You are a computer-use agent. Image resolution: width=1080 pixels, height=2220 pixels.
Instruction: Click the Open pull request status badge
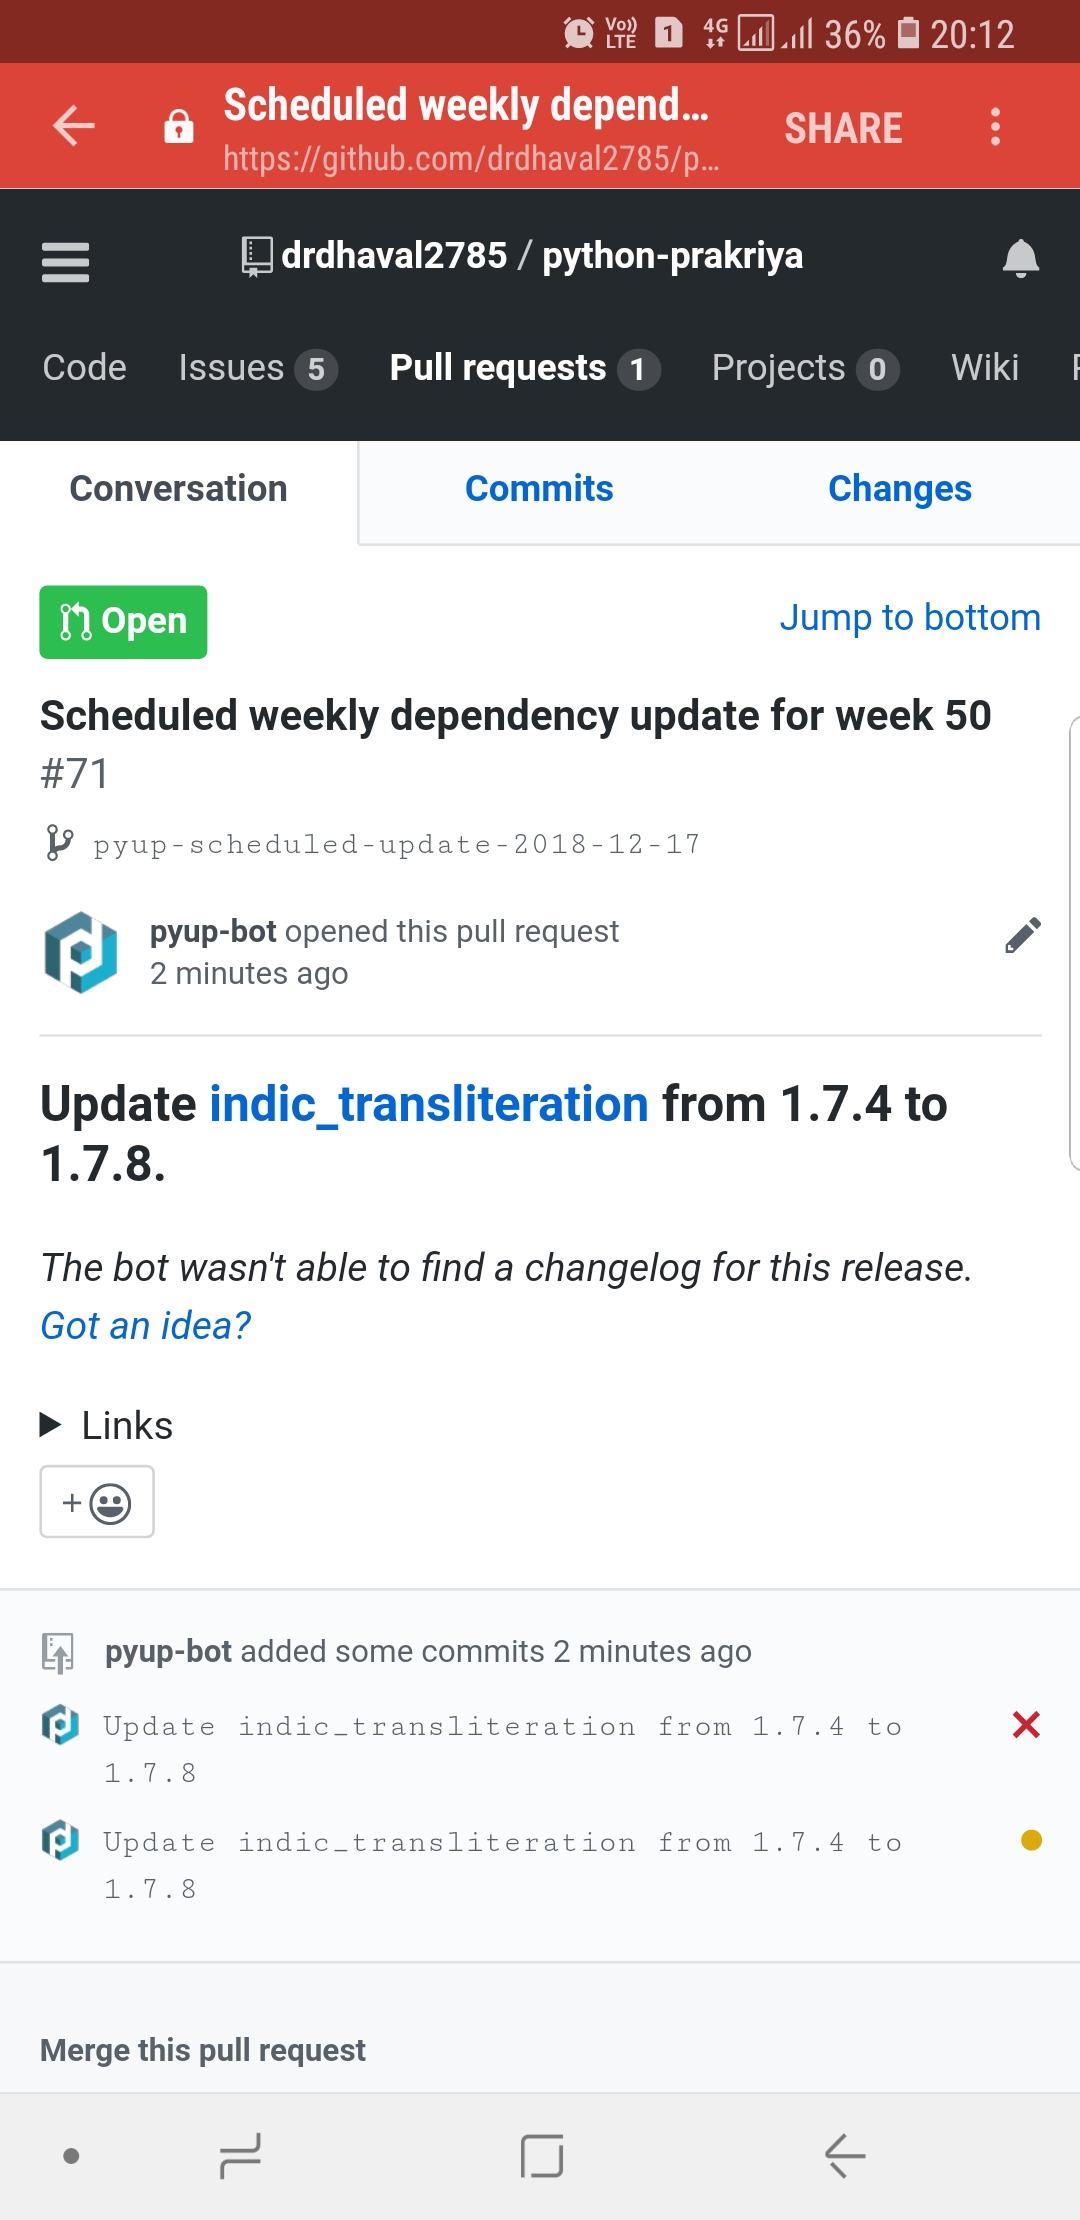tap(122, 621)
